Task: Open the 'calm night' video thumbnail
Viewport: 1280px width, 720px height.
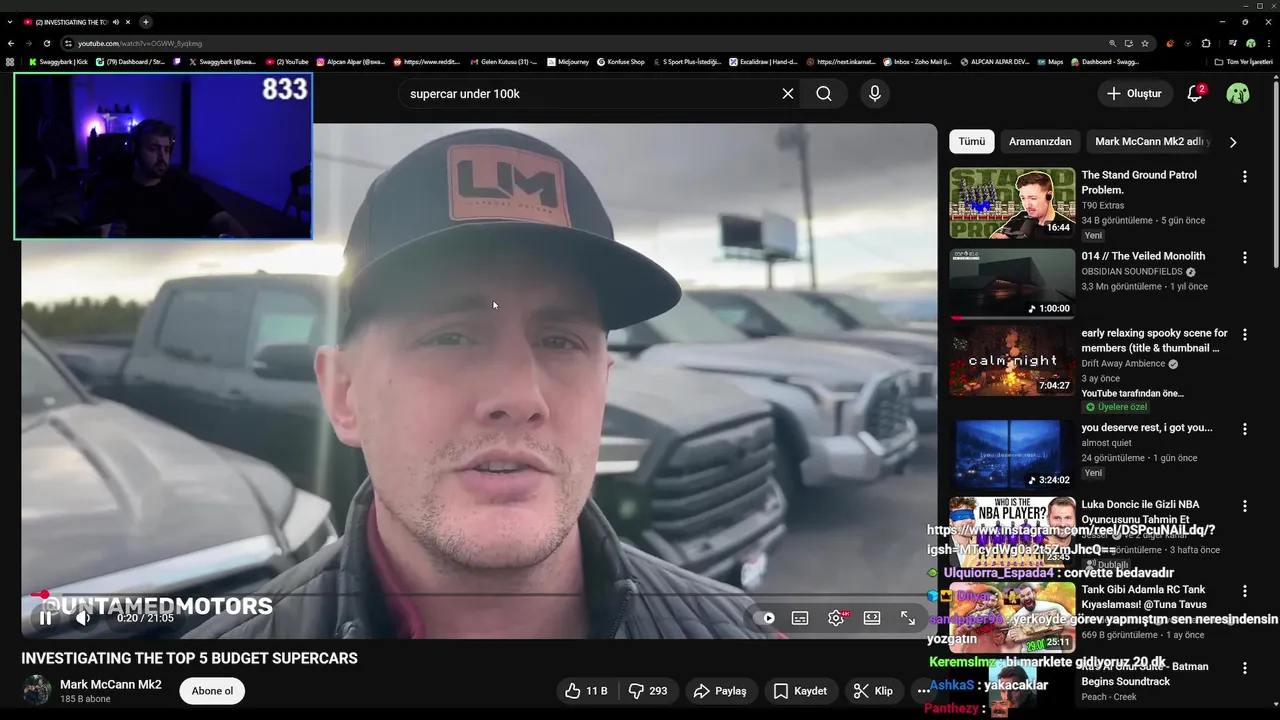Action: coord(1012,361)
